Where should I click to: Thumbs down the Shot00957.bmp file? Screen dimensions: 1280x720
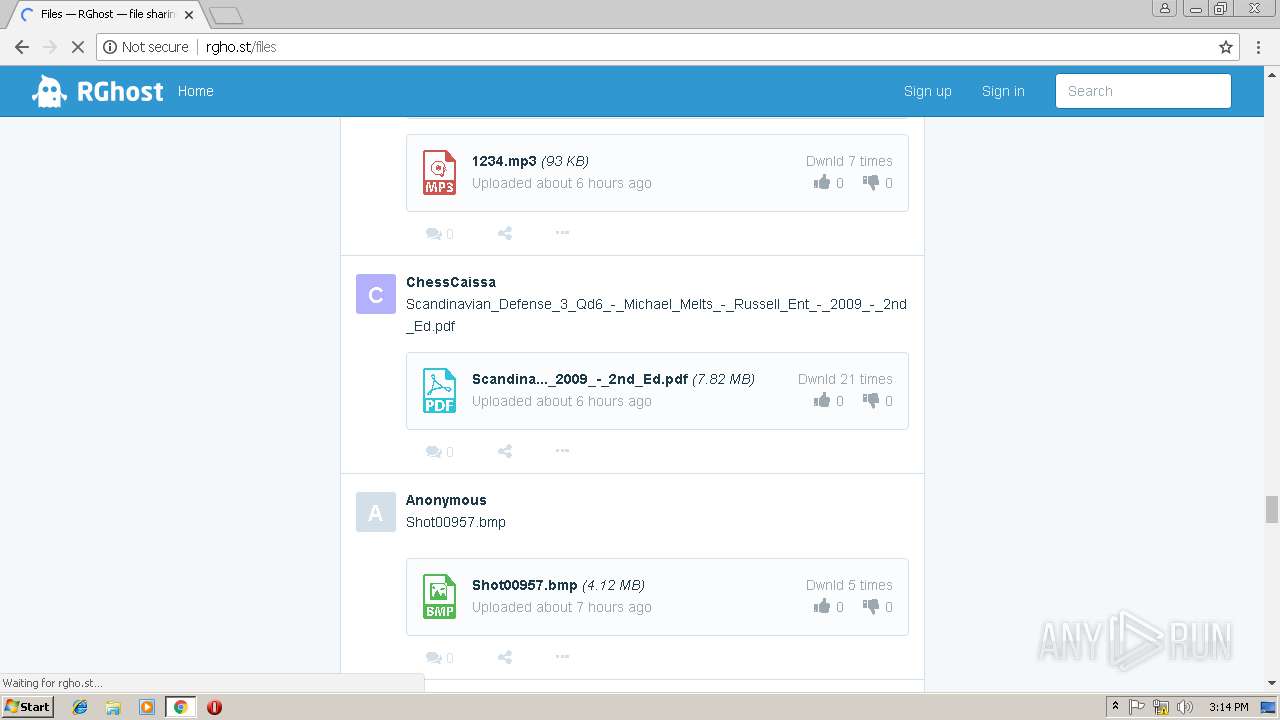[871, 607]
